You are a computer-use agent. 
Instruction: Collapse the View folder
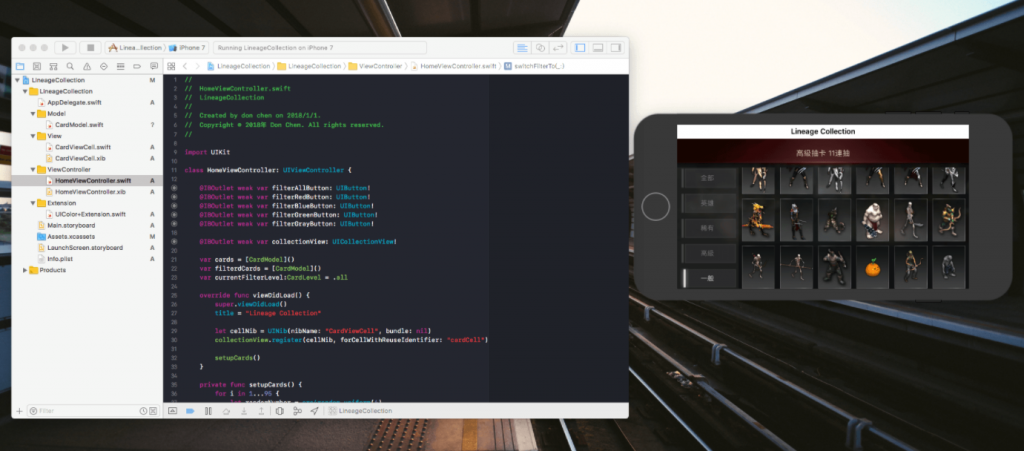tap(33, 136)
